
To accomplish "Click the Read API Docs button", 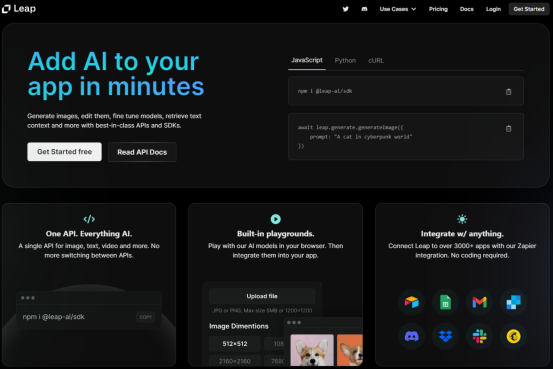I will point(142,152).
